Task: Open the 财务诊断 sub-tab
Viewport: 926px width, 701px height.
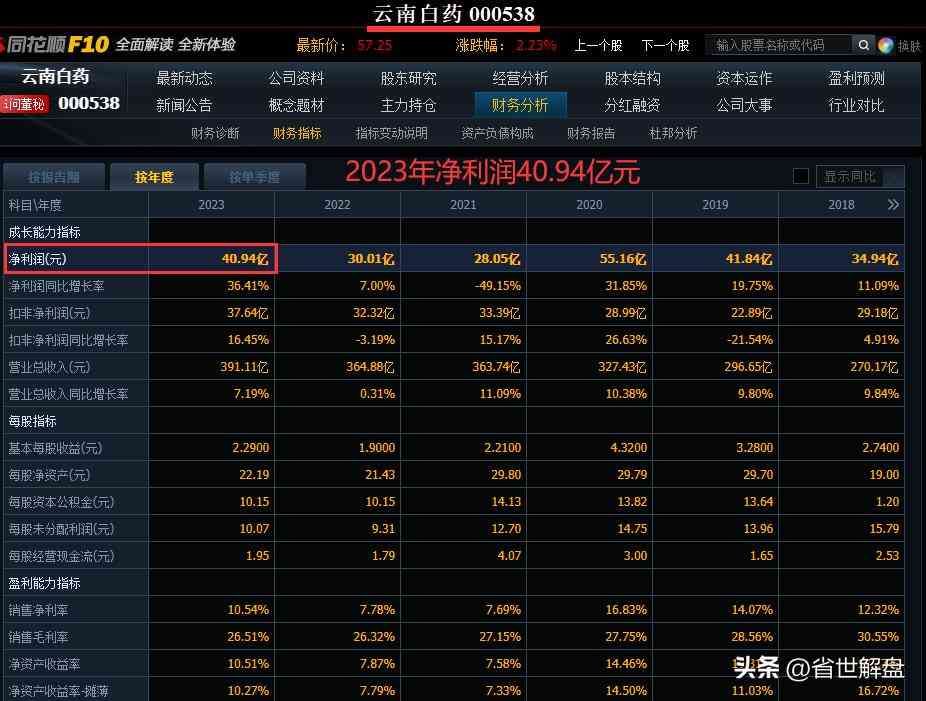Action: tap(215, 133)
